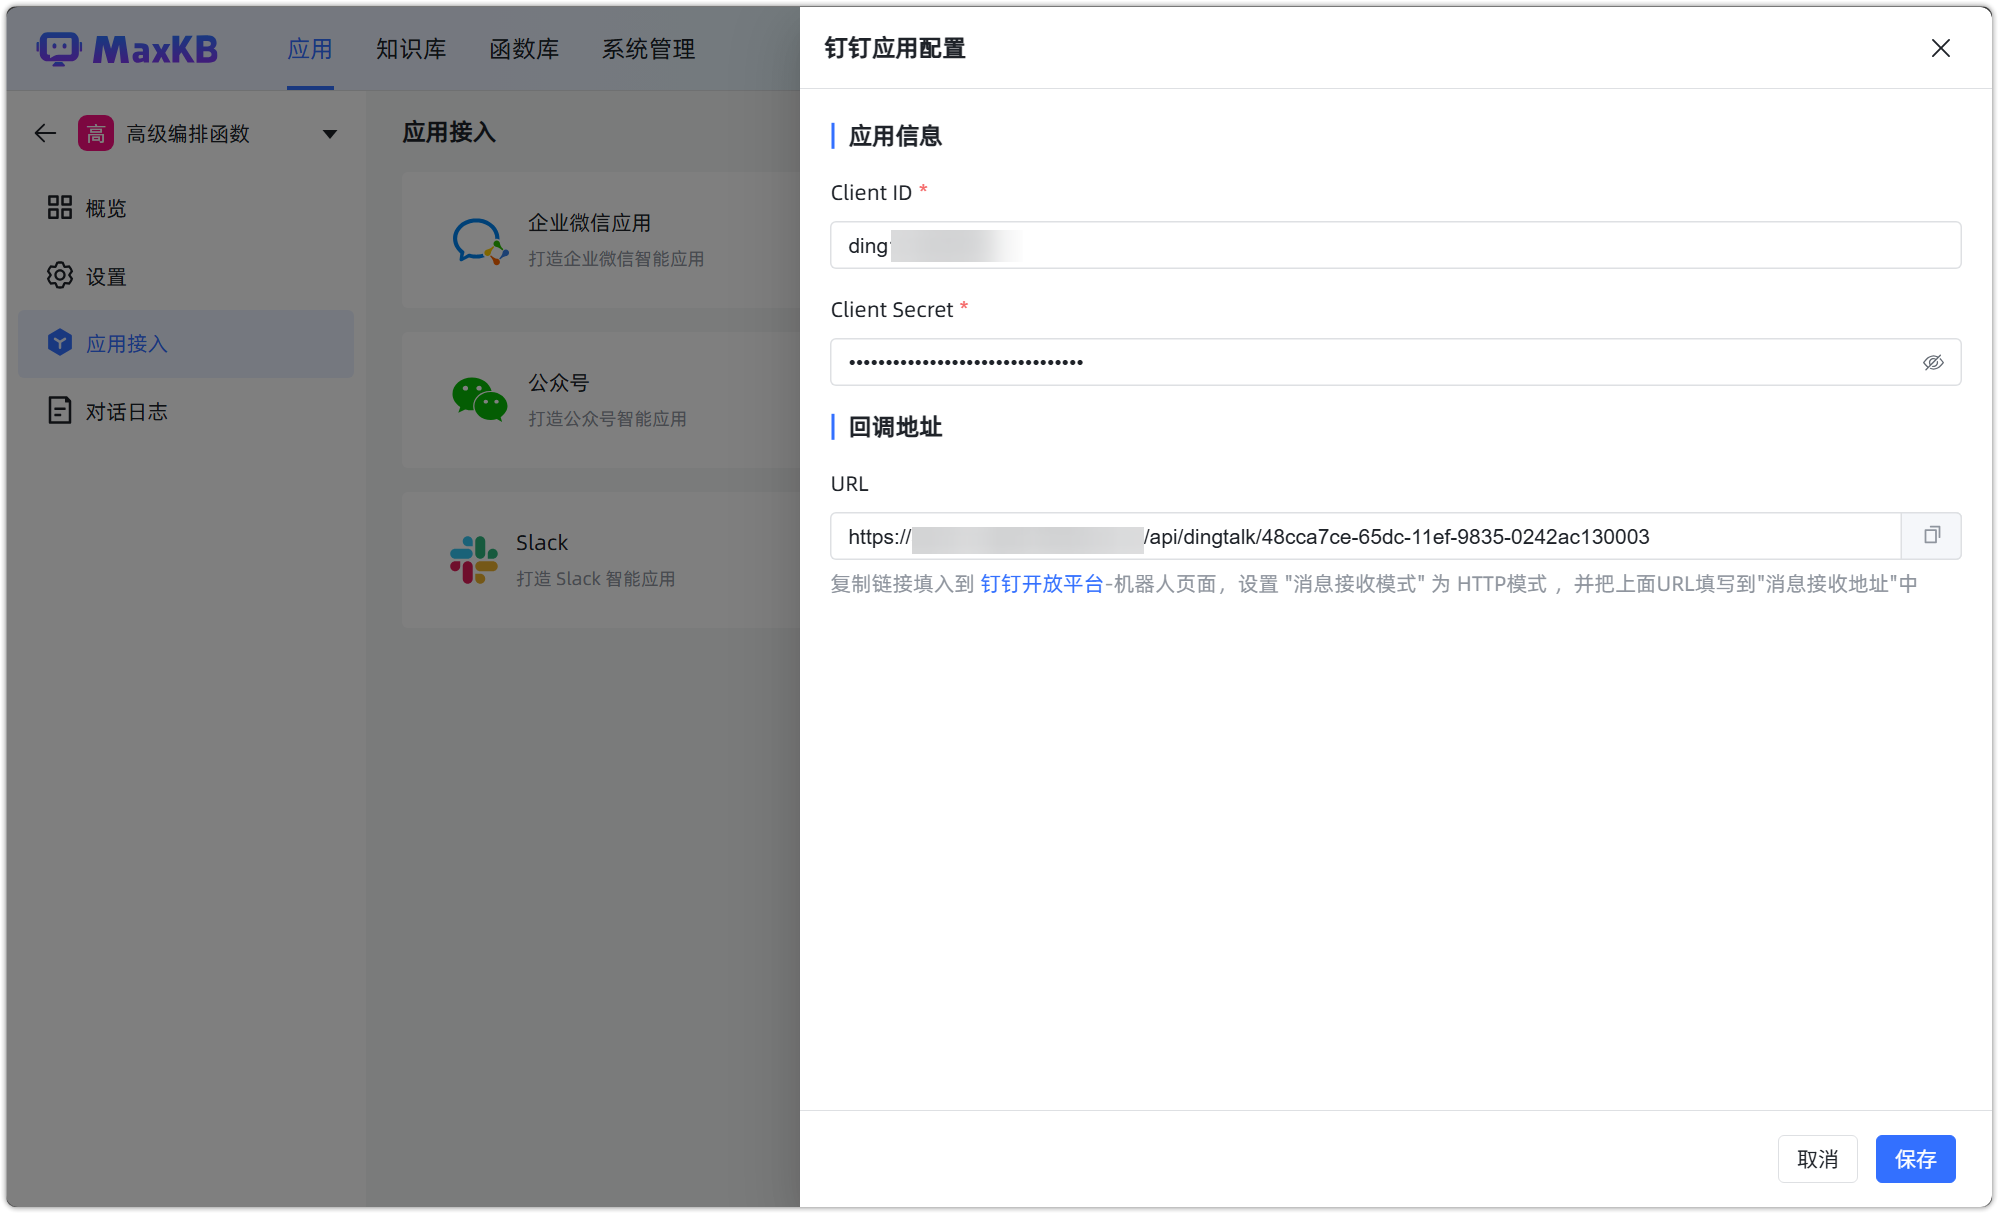Expand the 高级编排函数 application dropdown
Image resolution: width=1998 pixels, height=1213 pixels.
tap(331, 132)
